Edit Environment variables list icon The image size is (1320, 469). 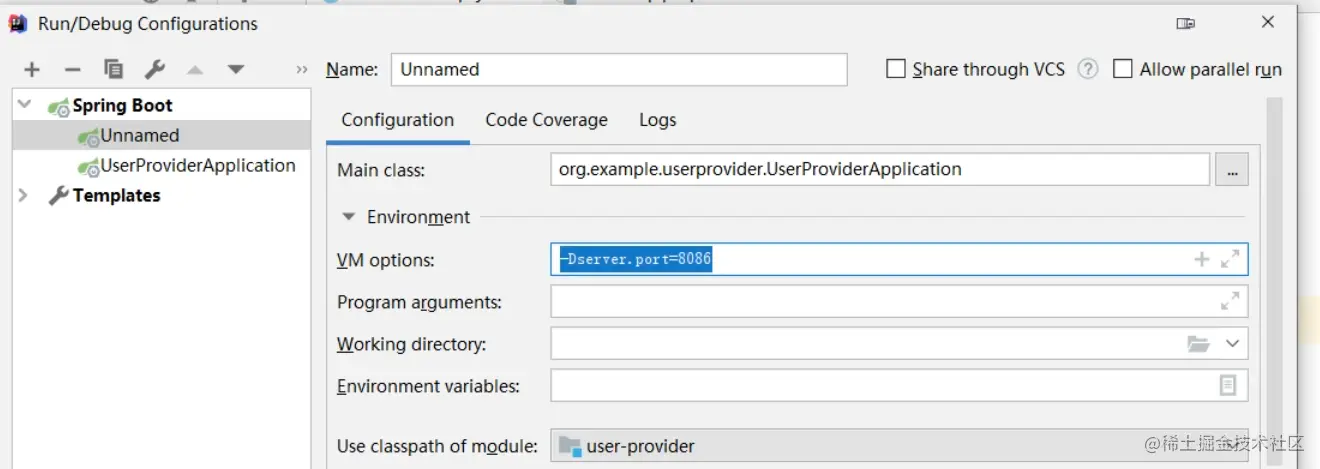(1228, 385)
